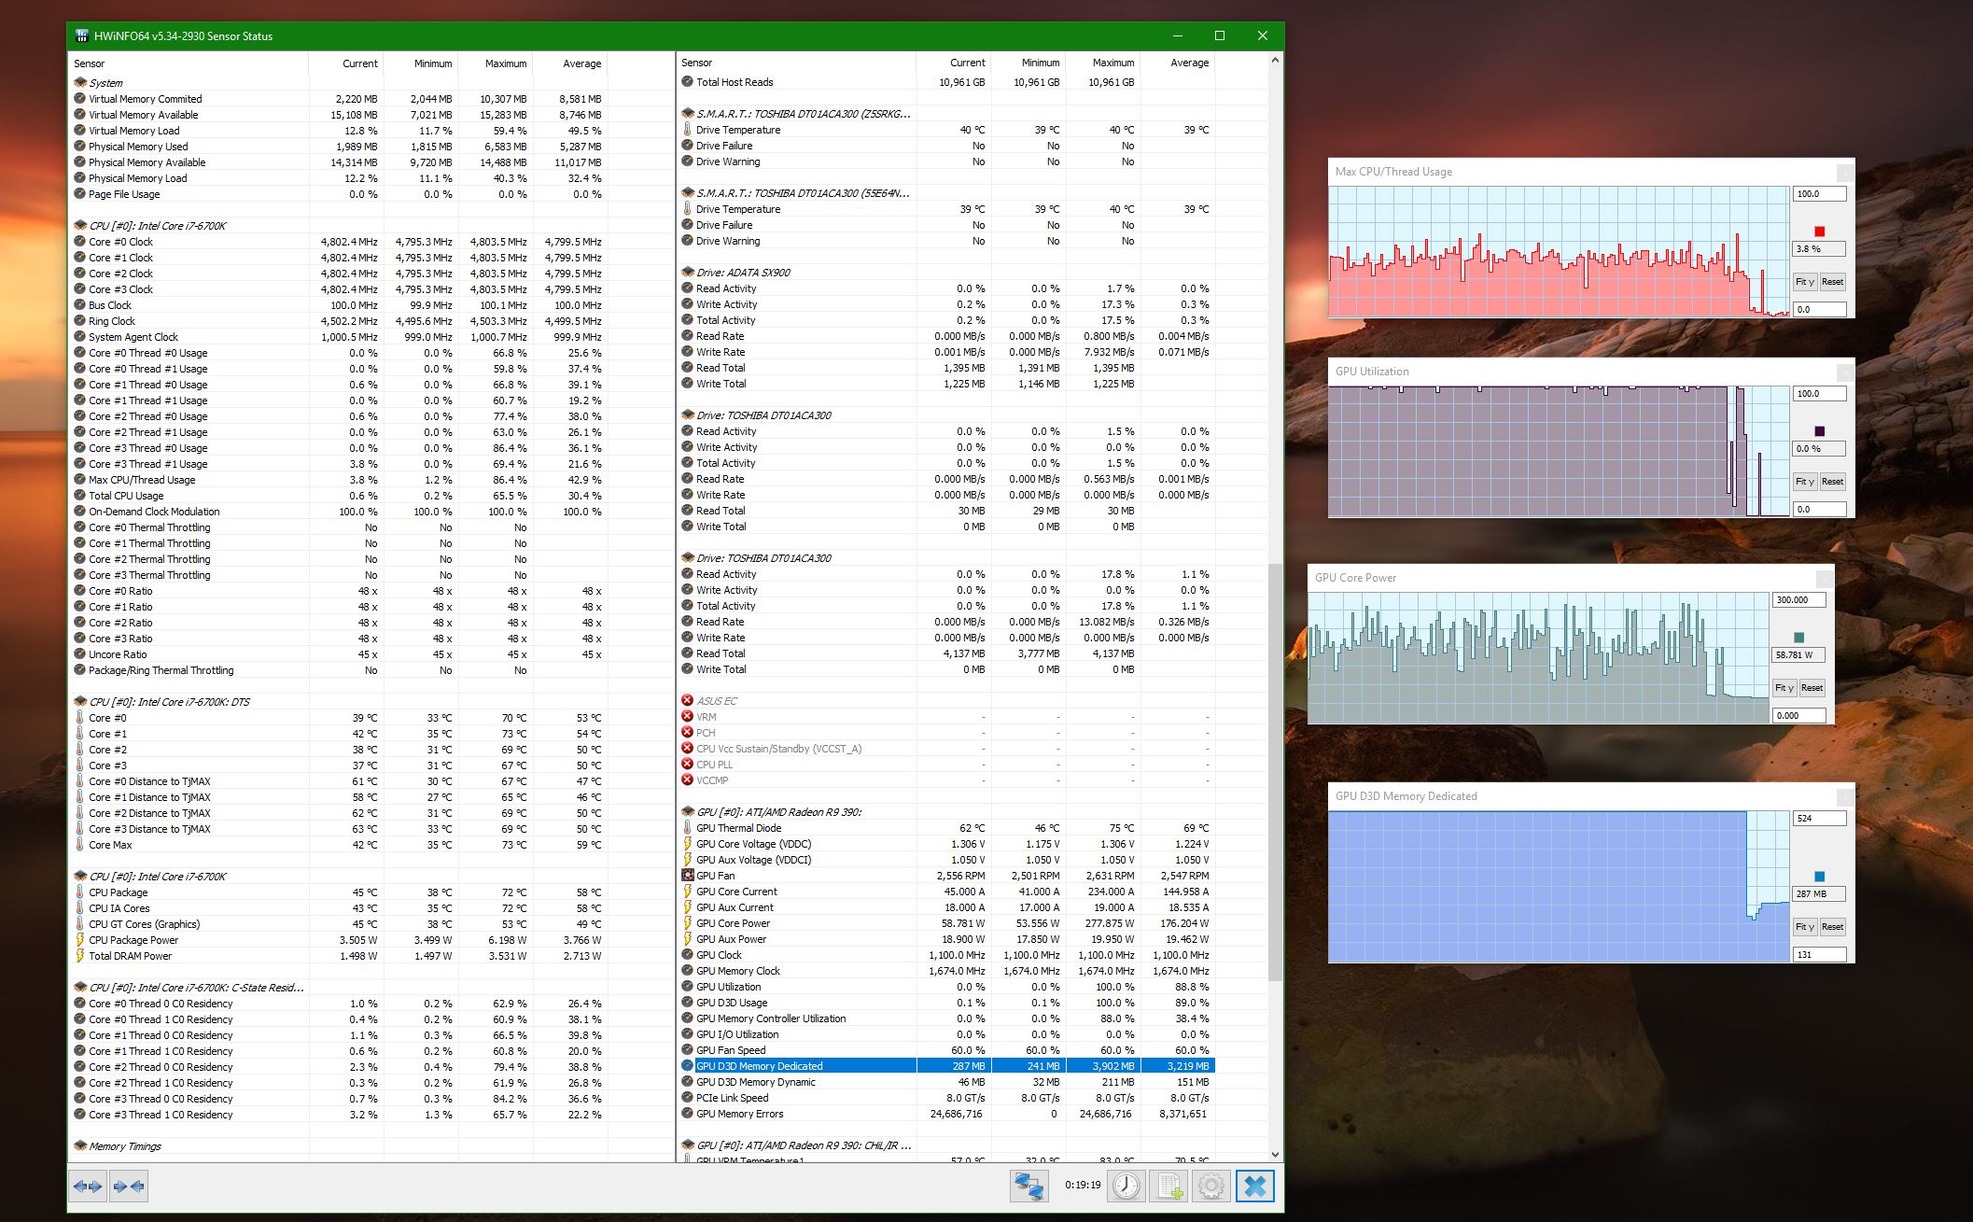
Task: Click the Total Host Reads sensor icon
Action: click(687, 82)
